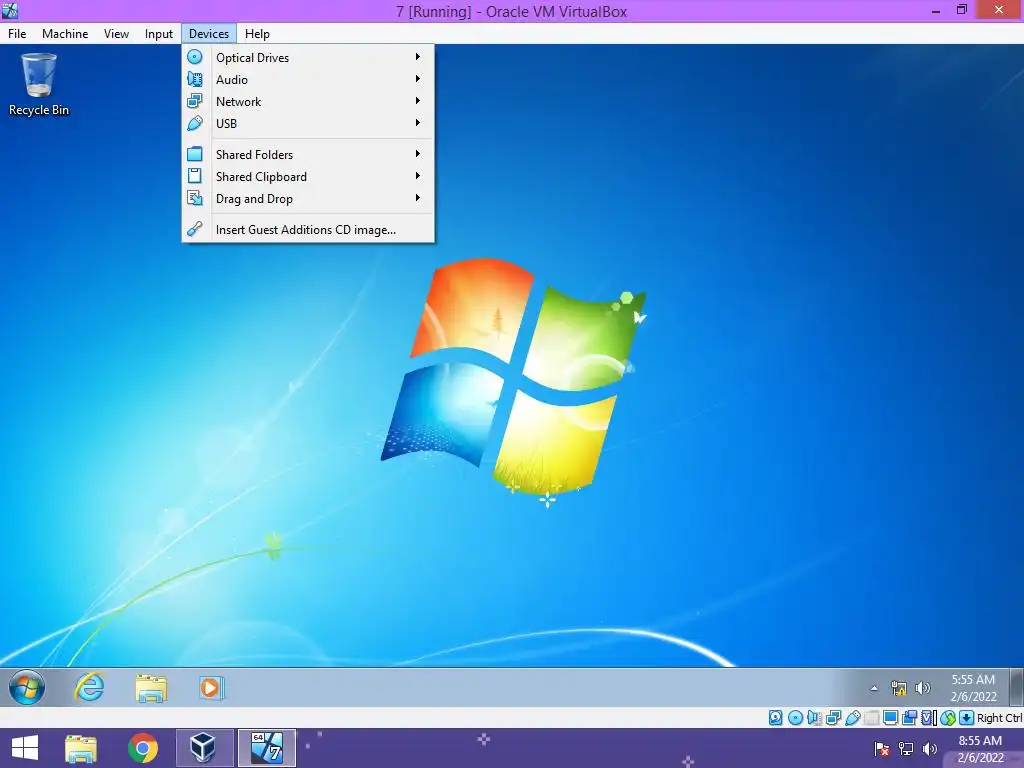Click the optical disc icon beside Optical Drives
Image resolution: width=1024 pixels, height=768 pixels.
coord(195,57)
